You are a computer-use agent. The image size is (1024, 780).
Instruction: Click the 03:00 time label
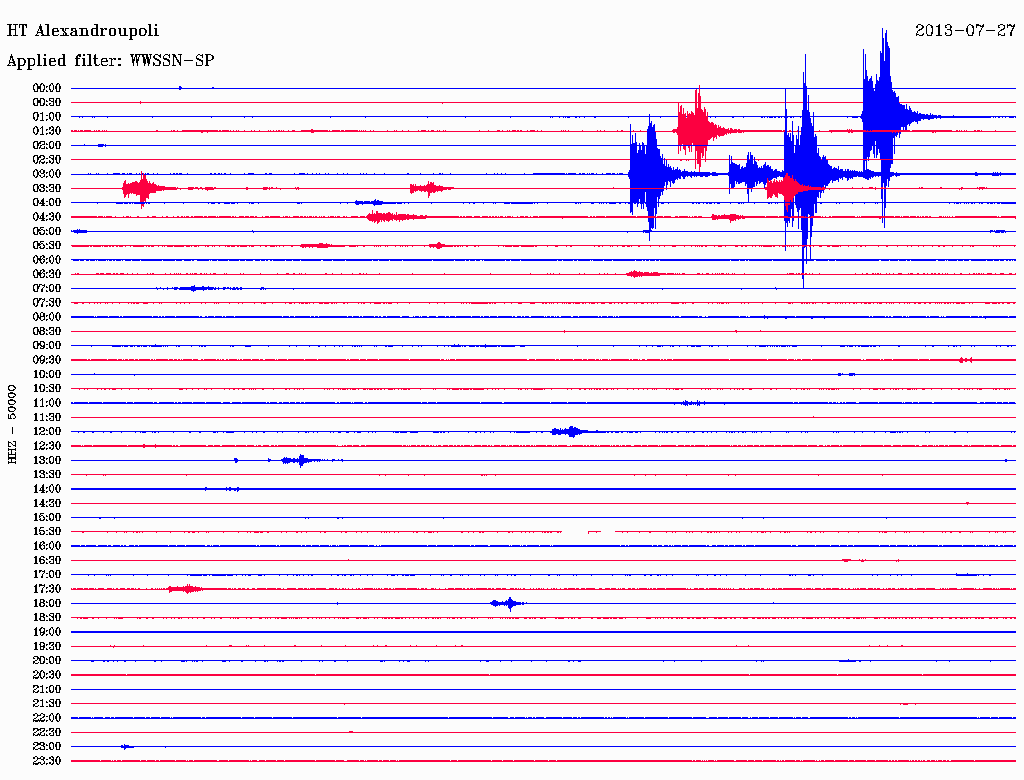coord(47,174)
